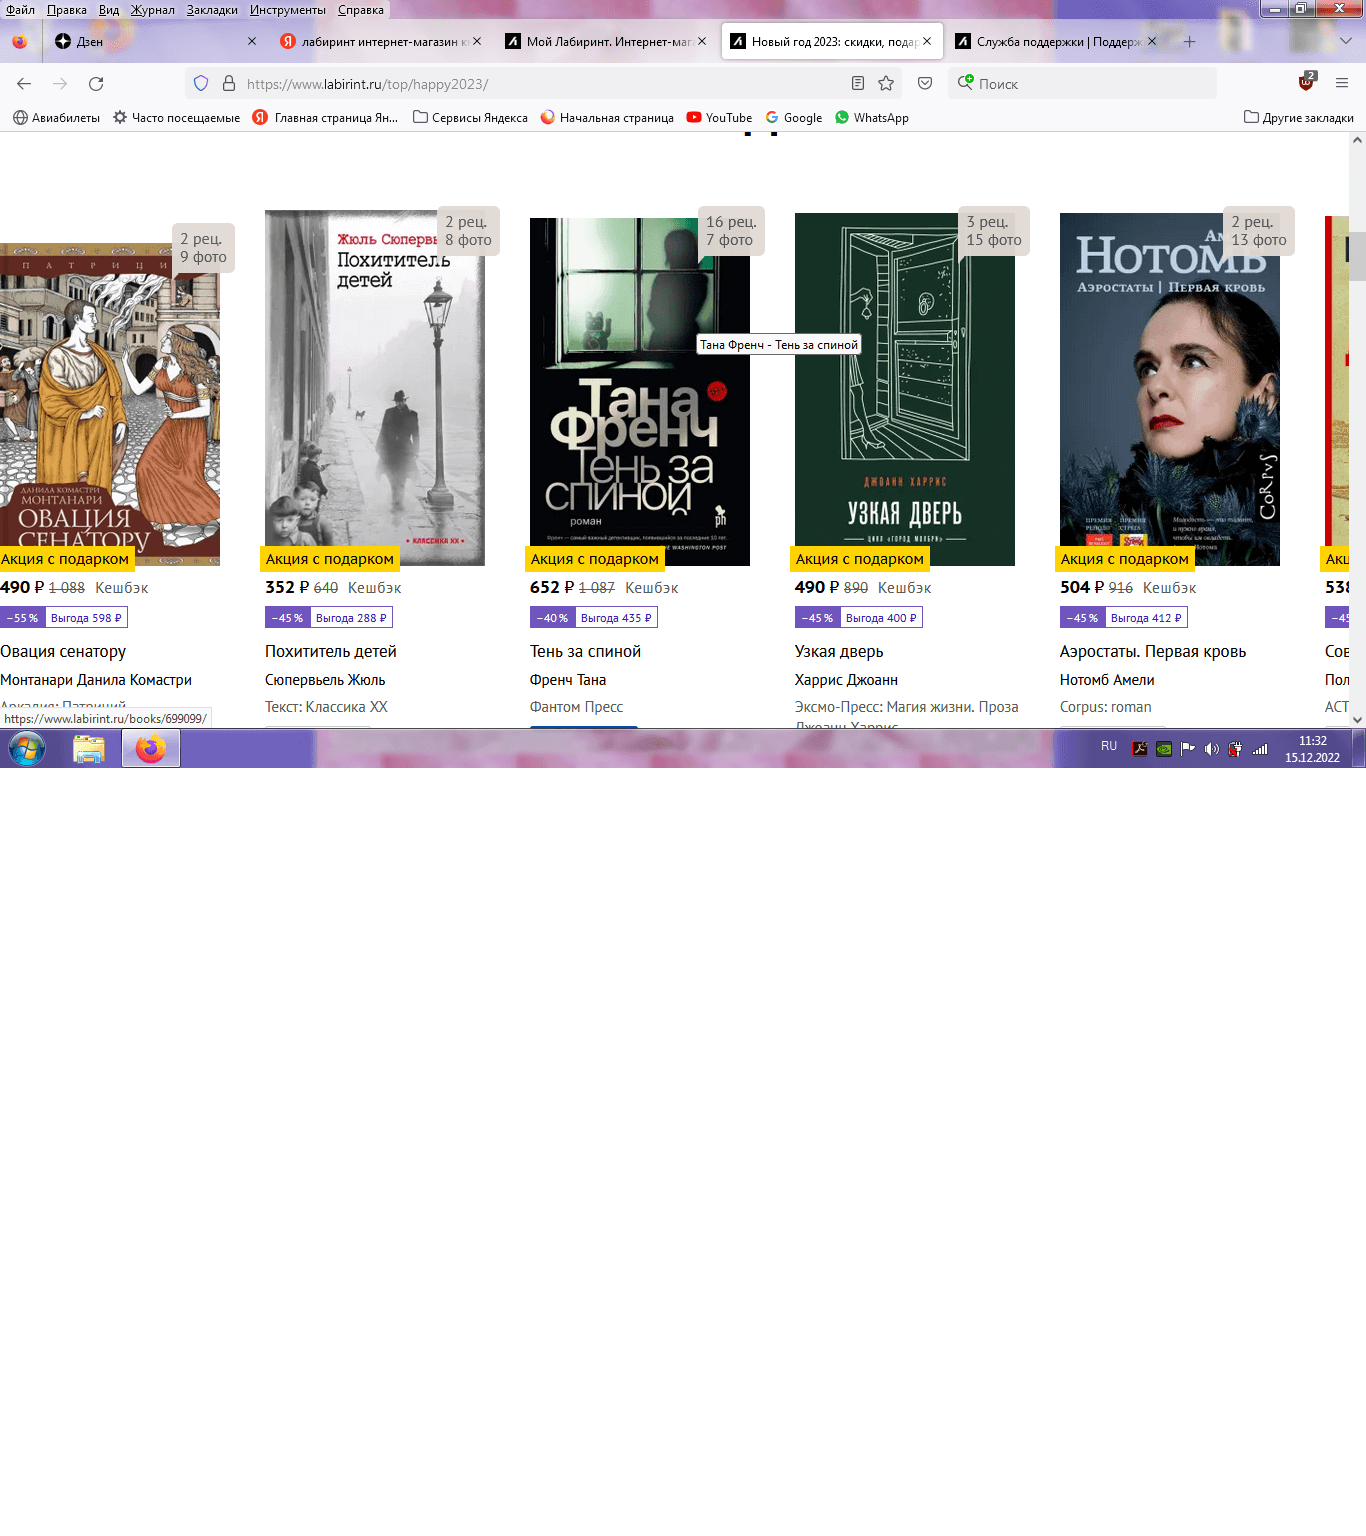This screenshot has width=1366, height=1536.
Task: Expand the list all tabs arrow
Action: 1346,42
